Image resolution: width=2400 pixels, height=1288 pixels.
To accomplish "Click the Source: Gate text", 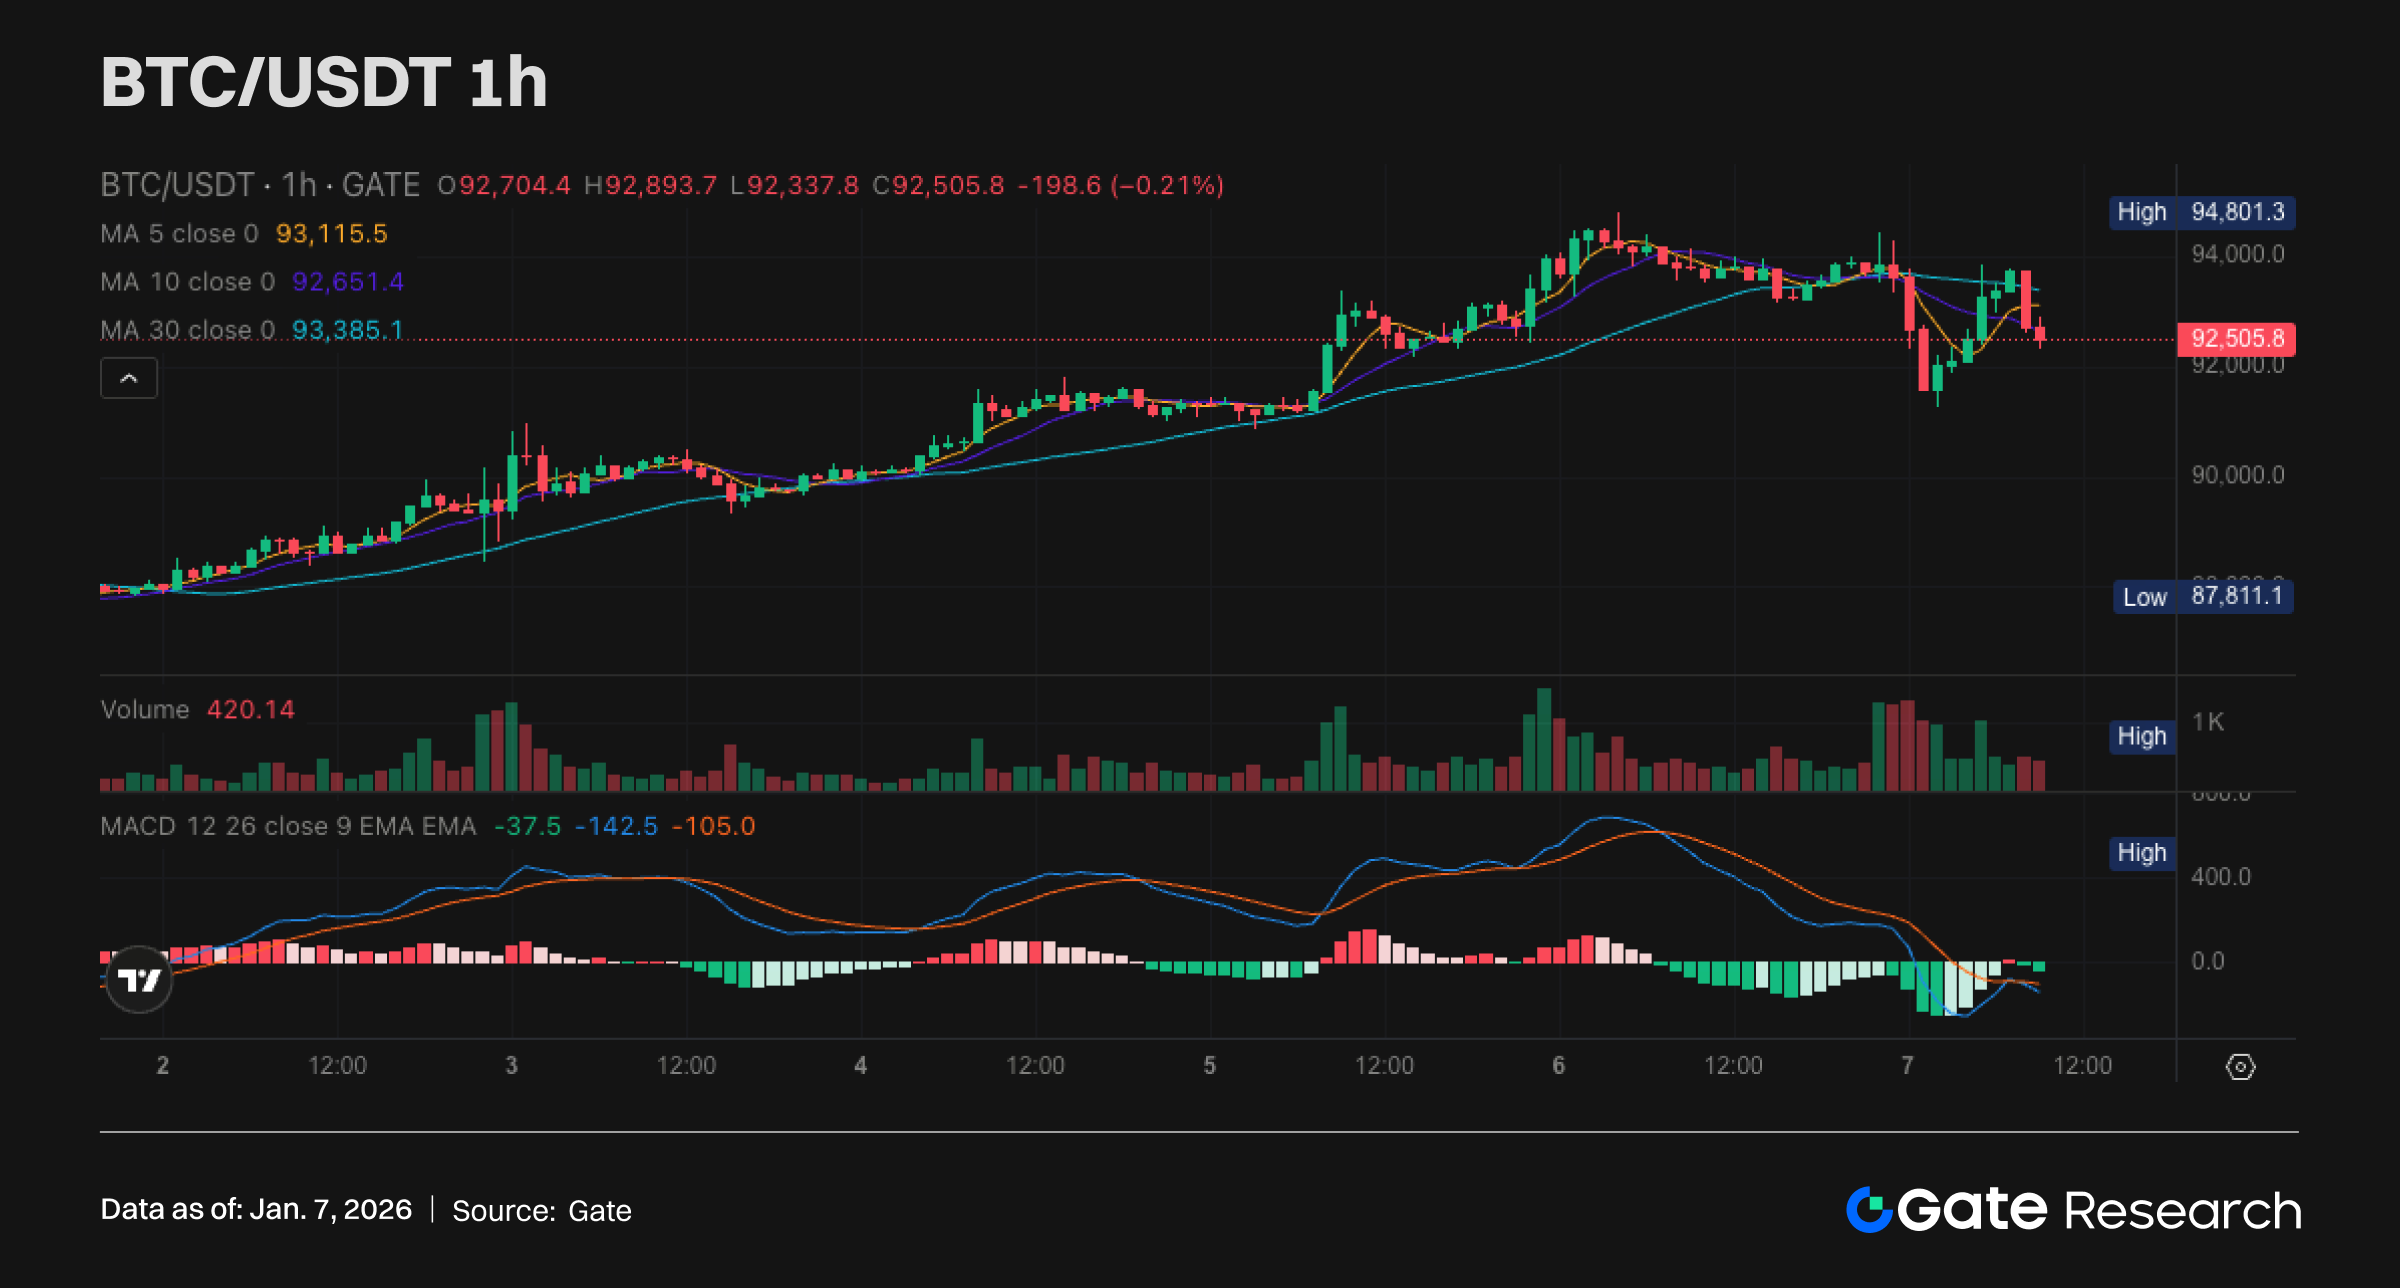I will coord(541,1211).
